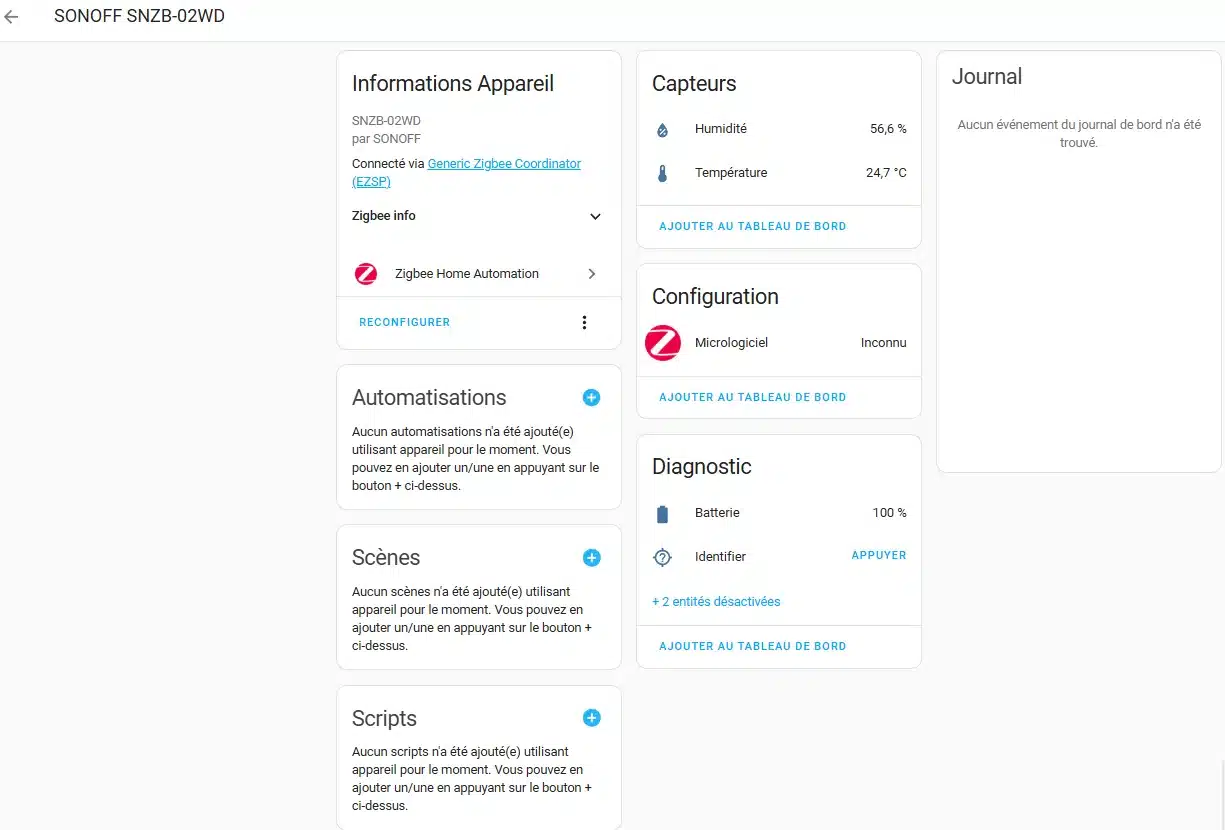Click the par SONOFF manufacturer text
The height and width of the screenshot is (830, 1225).
pos(386,139)
